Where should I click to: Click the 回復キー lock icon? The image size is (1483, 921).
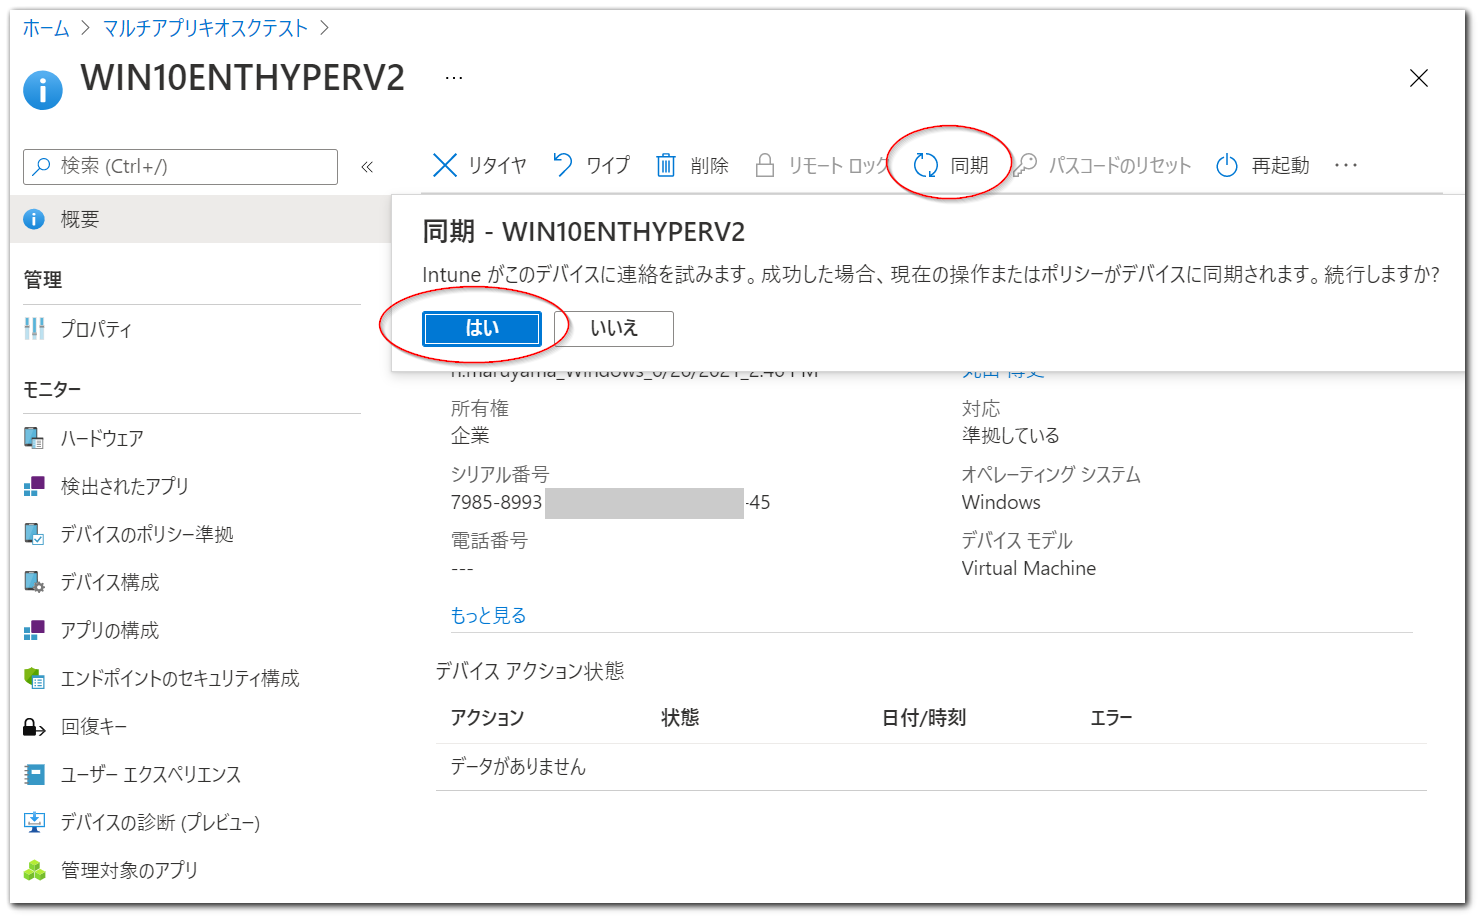point(34,727)
